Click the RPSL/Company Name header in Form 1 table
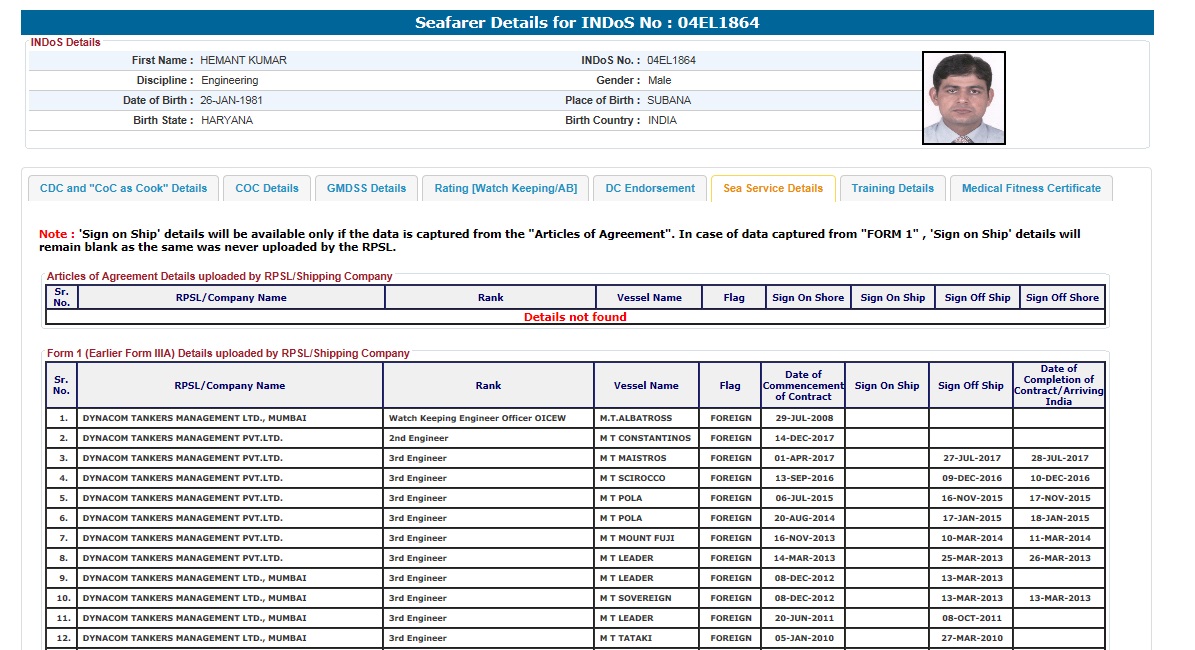This screenshot has width=1195, height=650. 230,385
